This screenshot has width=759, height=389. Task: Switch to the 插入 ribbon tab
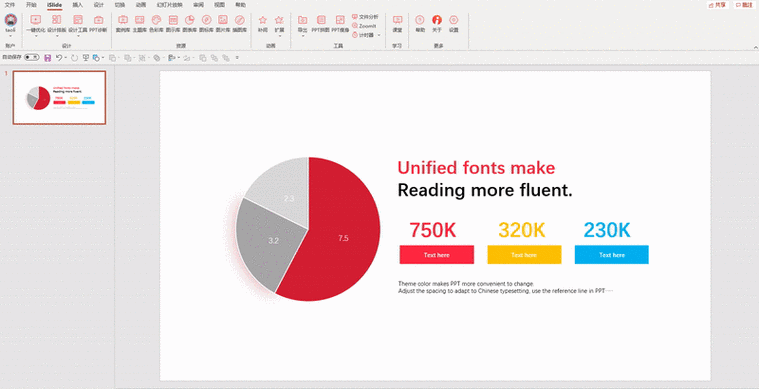pyautogui.click(x=77, y=5)
